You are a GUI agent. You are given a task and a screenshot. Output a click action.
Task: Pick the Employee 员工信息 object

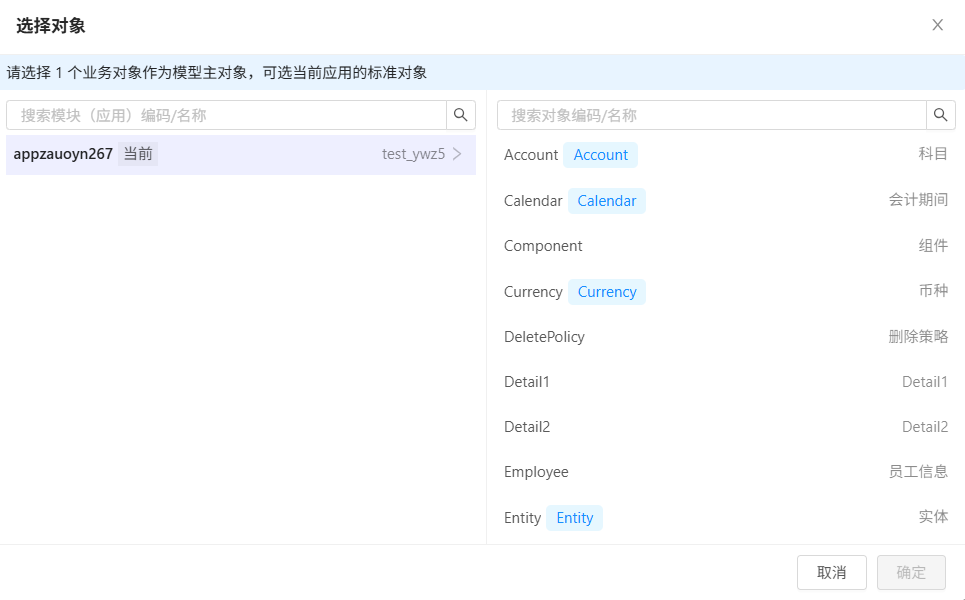pyautogui.click(x=725, y=472)
